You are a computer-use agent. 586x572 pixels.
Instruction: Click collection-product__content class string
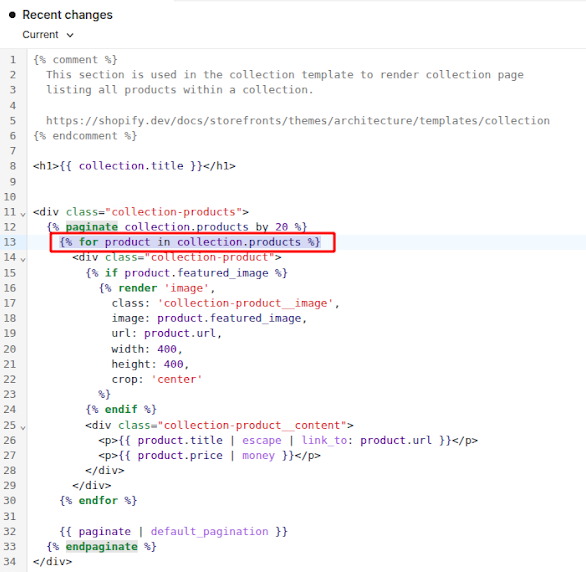[x=252, y=425]
